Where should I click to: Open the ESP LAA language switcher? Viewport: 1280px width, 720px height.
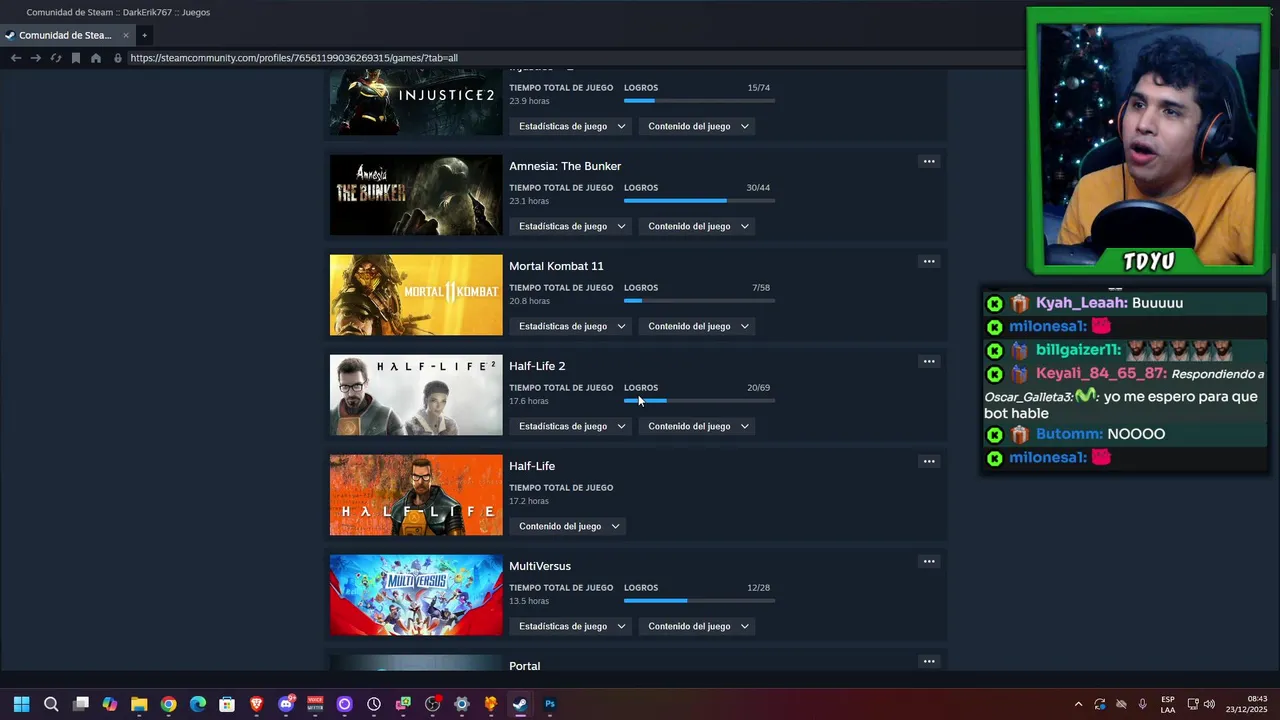[x=1168, y=704]
